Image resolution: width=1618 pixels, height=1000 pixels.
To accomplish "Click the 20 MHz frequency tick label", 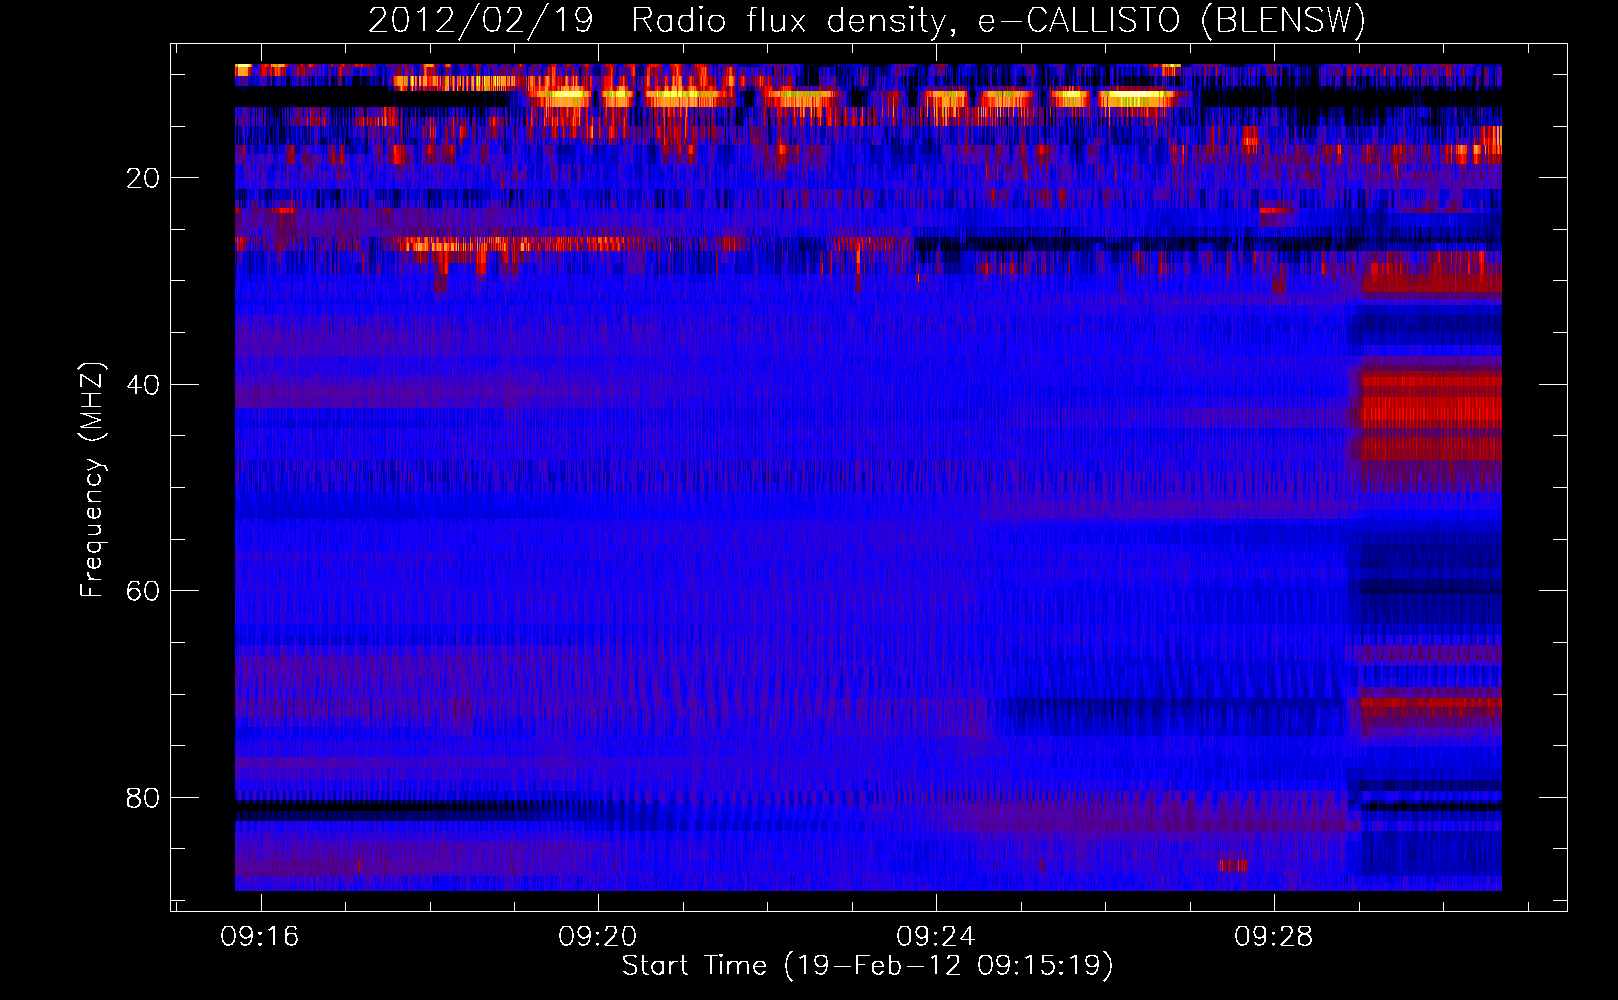I will tap(143, 178).
